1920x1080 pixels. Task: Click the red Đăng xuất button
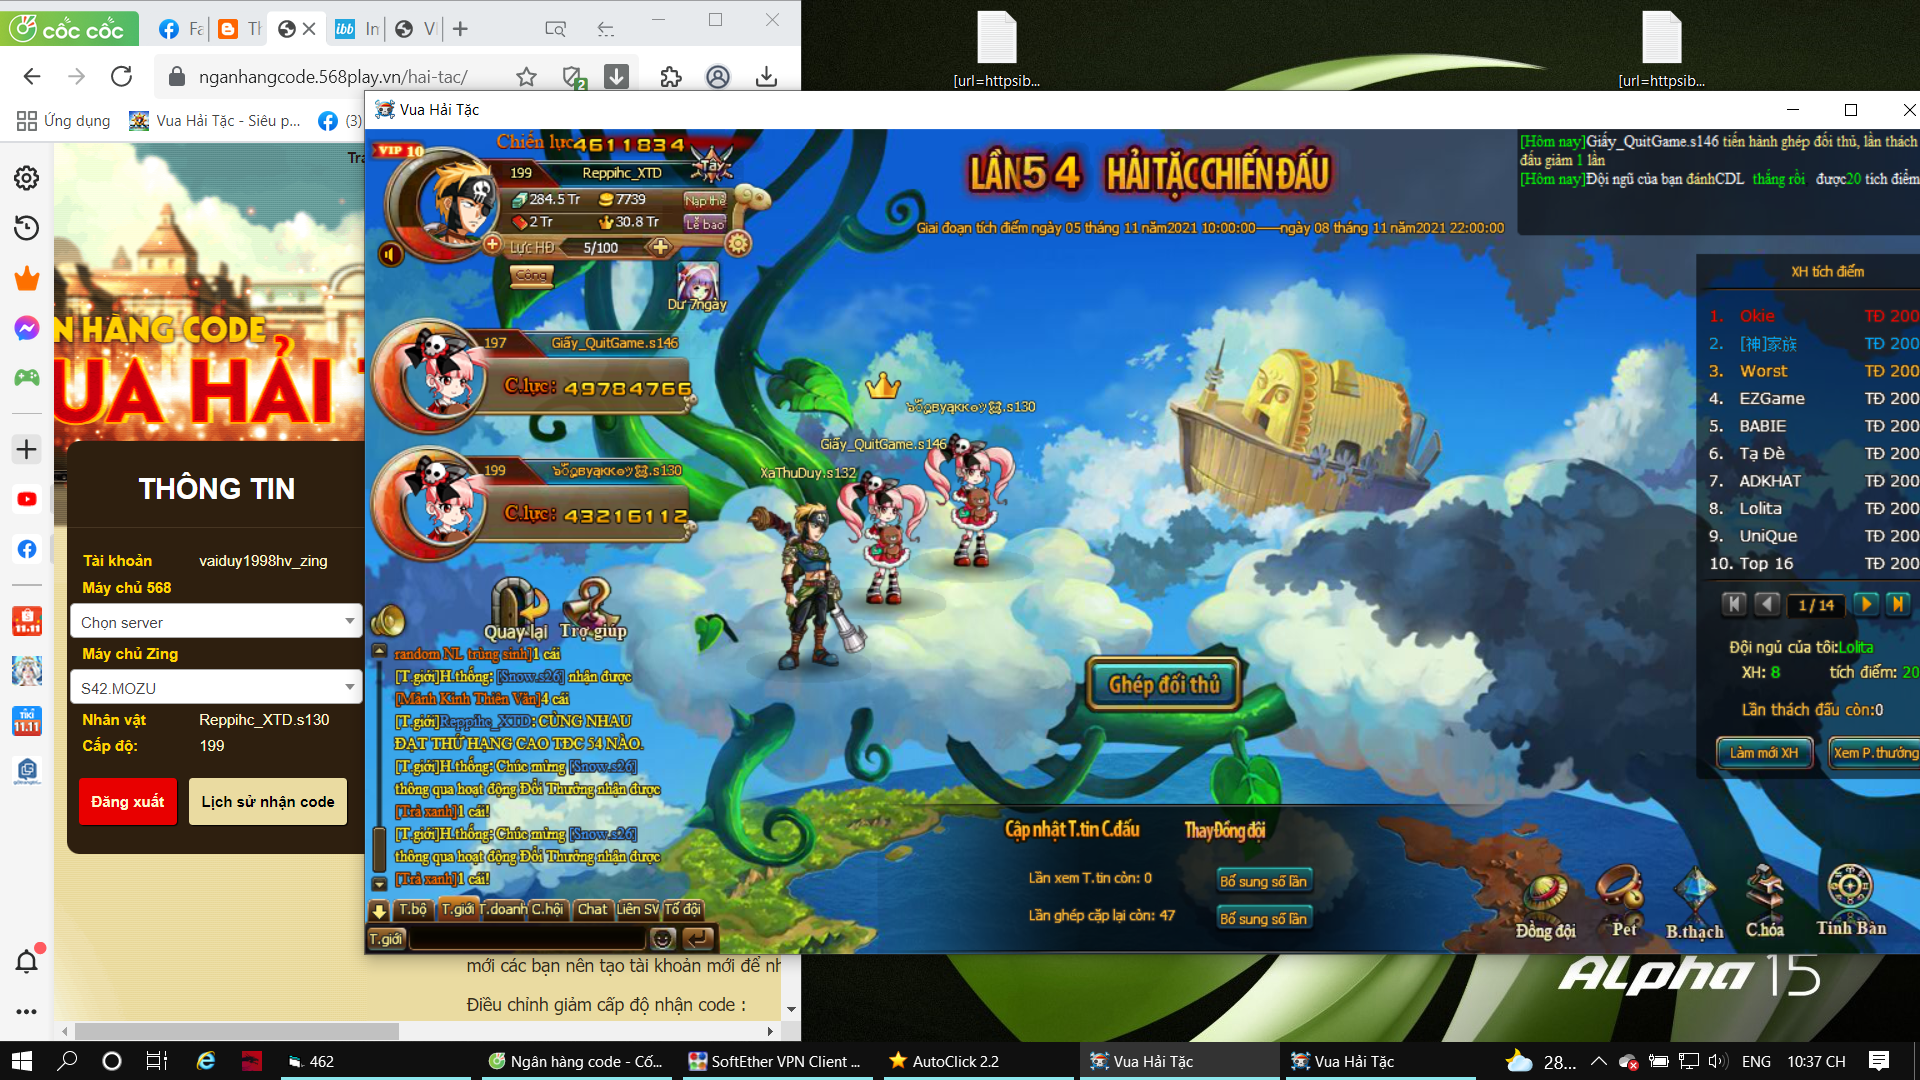point(128,801)
